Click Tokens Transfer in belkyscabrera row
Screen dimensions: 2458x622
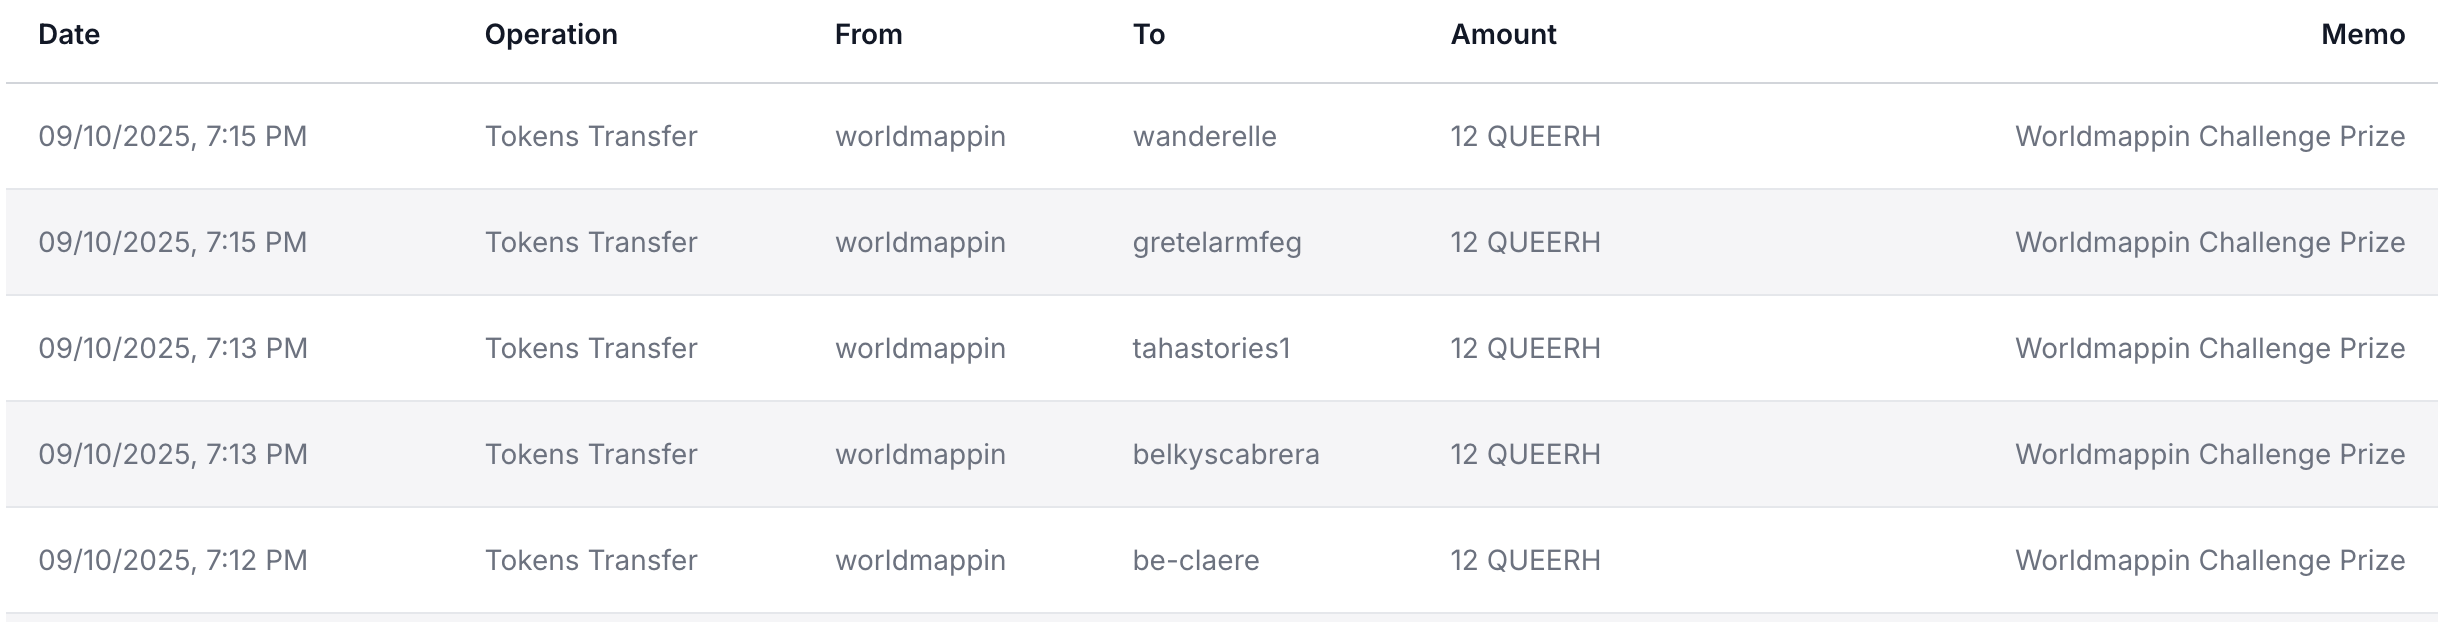[x=591, y=454]
